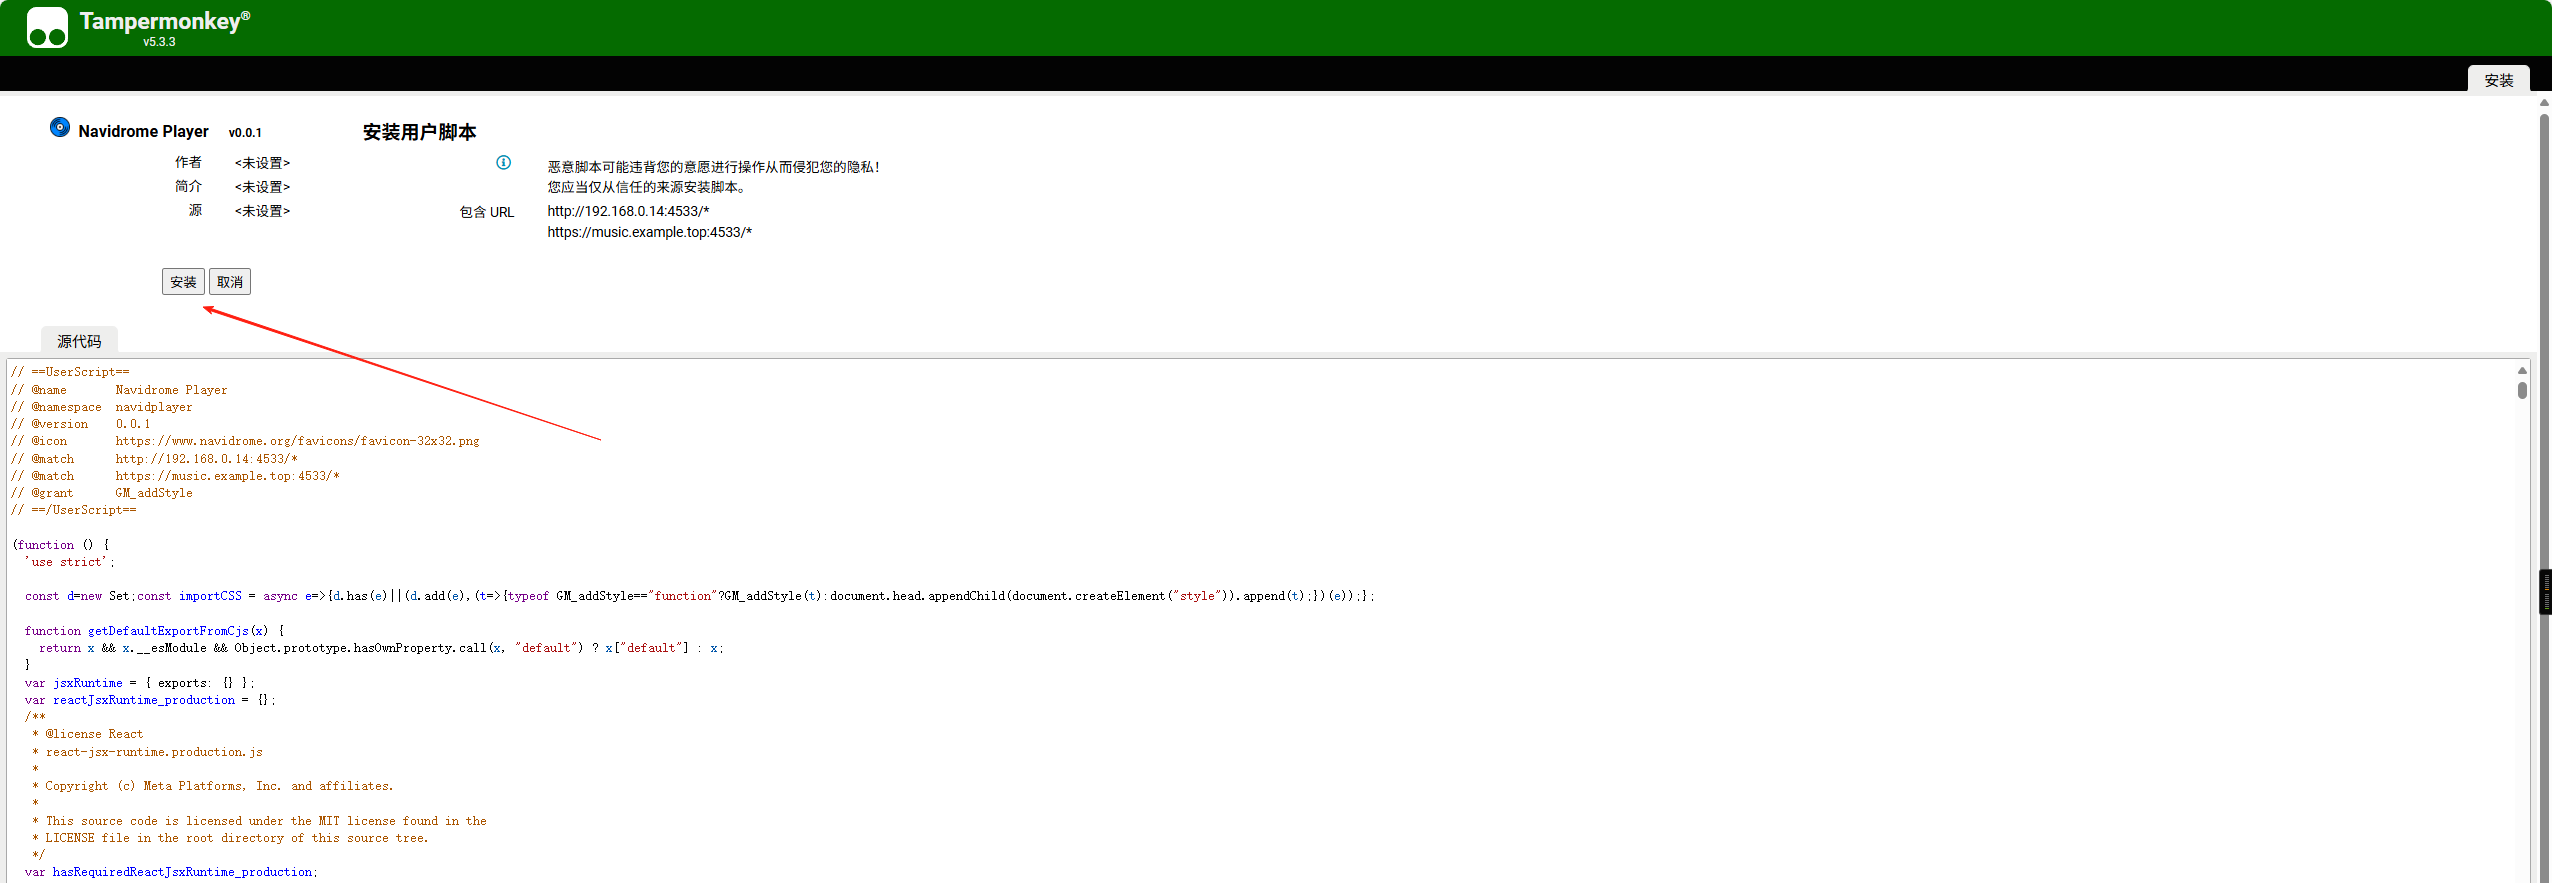Viewport: 2552px width, 883px height.
Task: Click the blue info icon beside warning
Action: pyautogui.click(x=504, y=162)
